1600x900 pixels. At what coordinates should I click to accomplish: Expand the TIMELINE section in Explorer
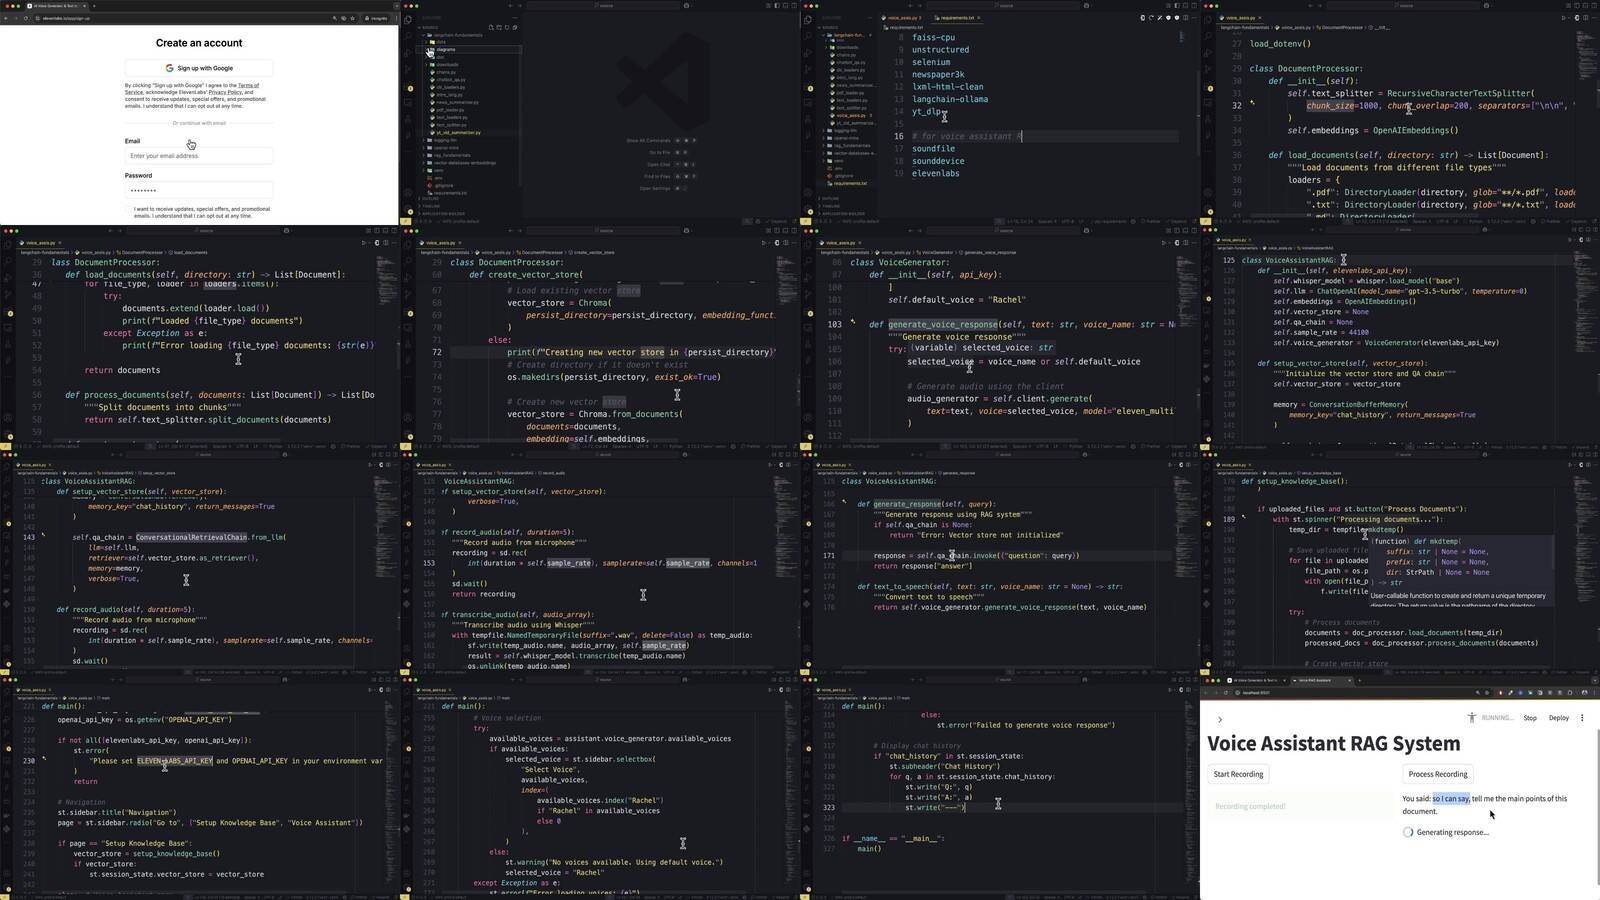point(432,206)
